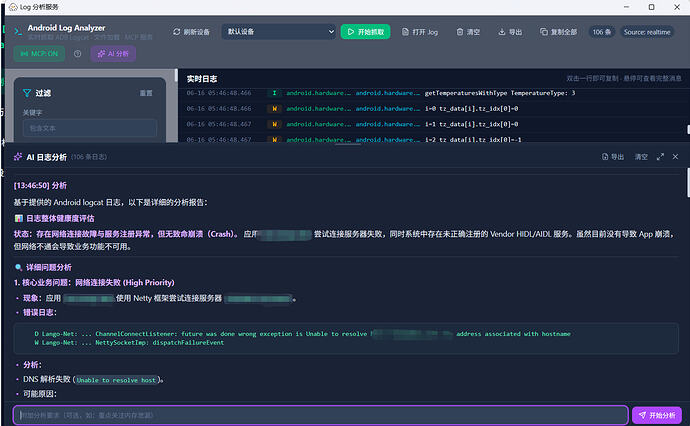690x426 pixels.
Task: Click 打开 log file button
Action: click(x=420, y=32)
